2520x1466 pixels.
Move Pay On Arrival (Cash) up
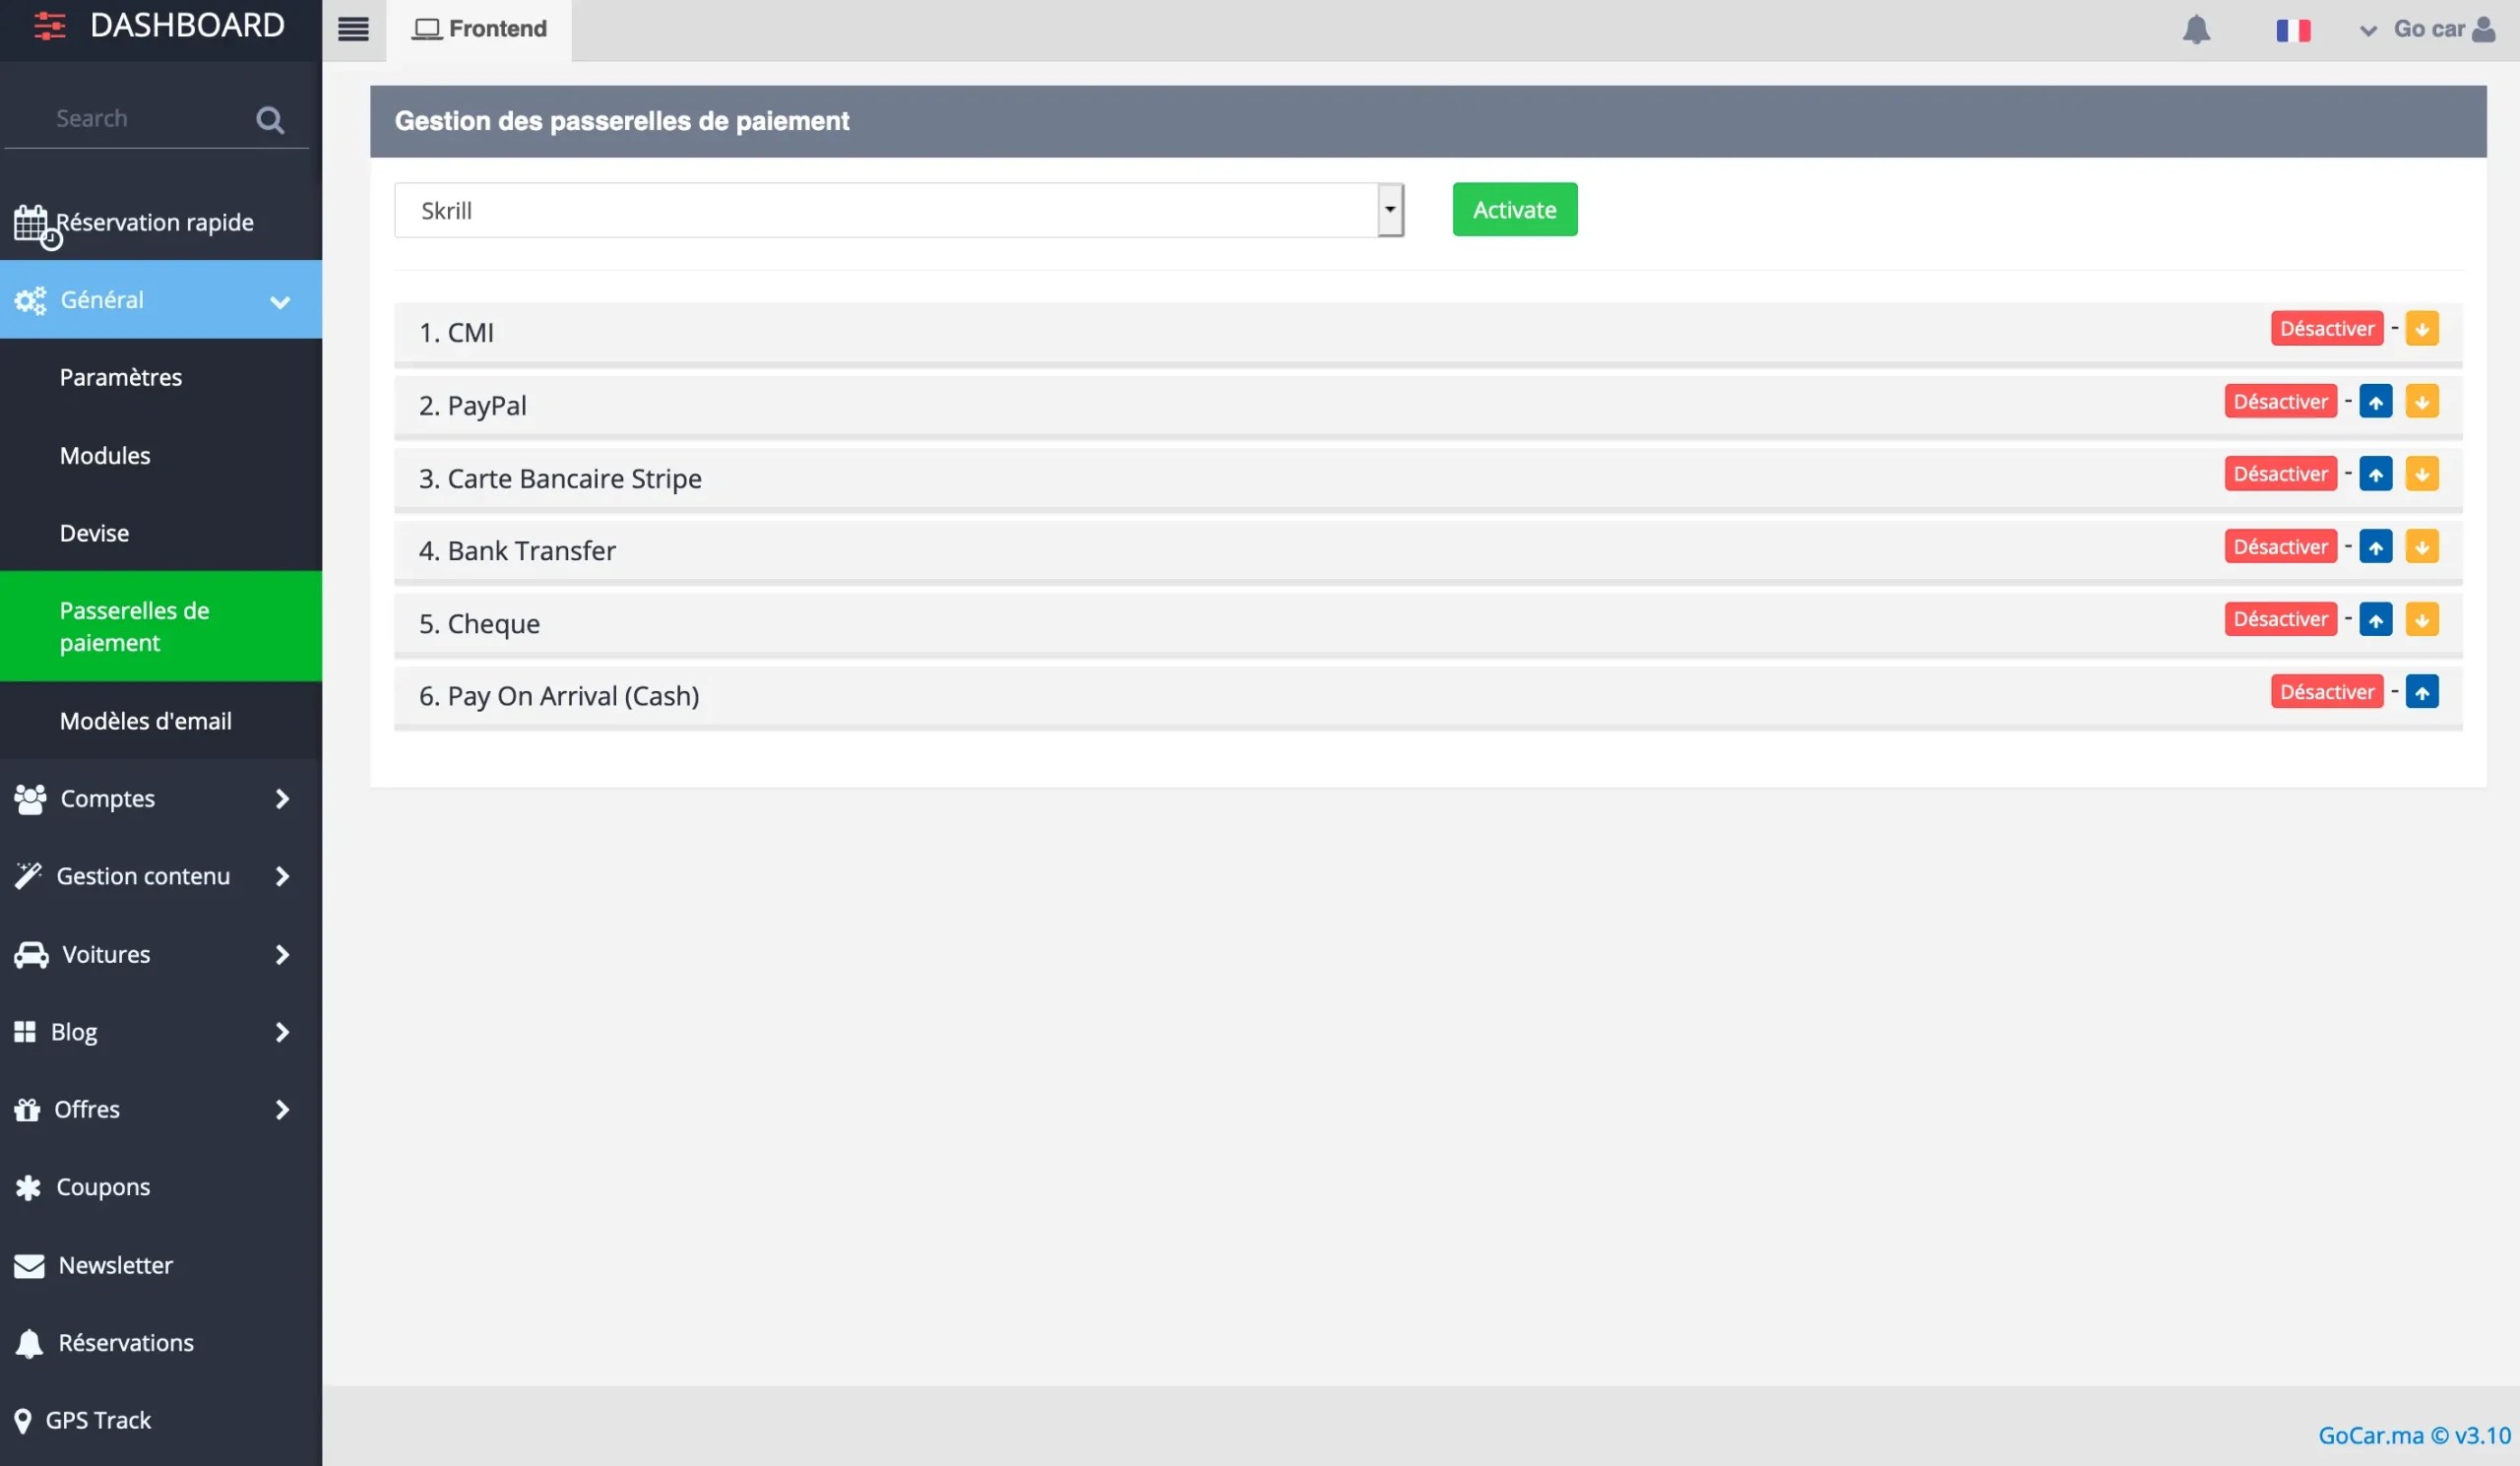[x=2422, y=692]
